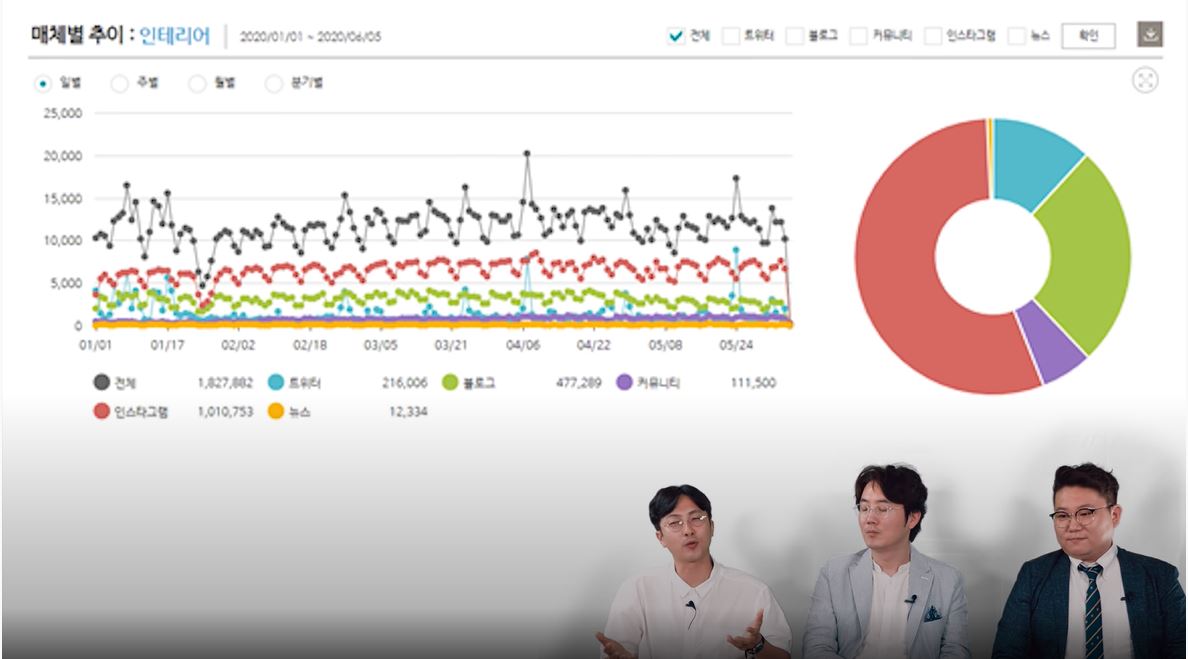This screenshot has height=659, width=1188.
Task: Click the 04/06 peak point on the gray line
Action: coord(527,154)
